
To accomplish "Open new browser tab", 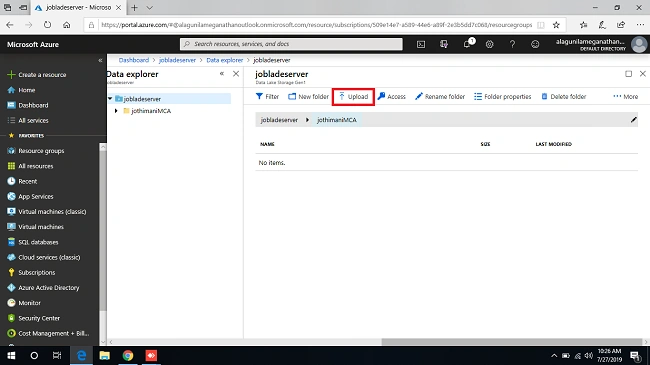I will pos(134,7).
